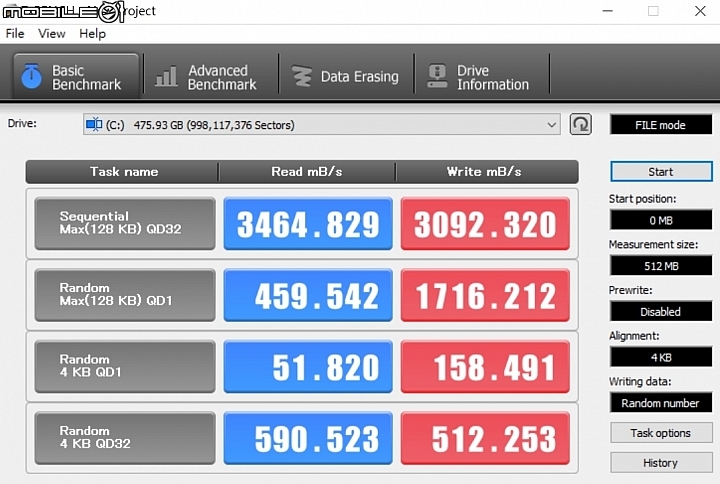Change Writing data Random number setting
The height and width of the screenshot is (484, 720).
point(661,403)
